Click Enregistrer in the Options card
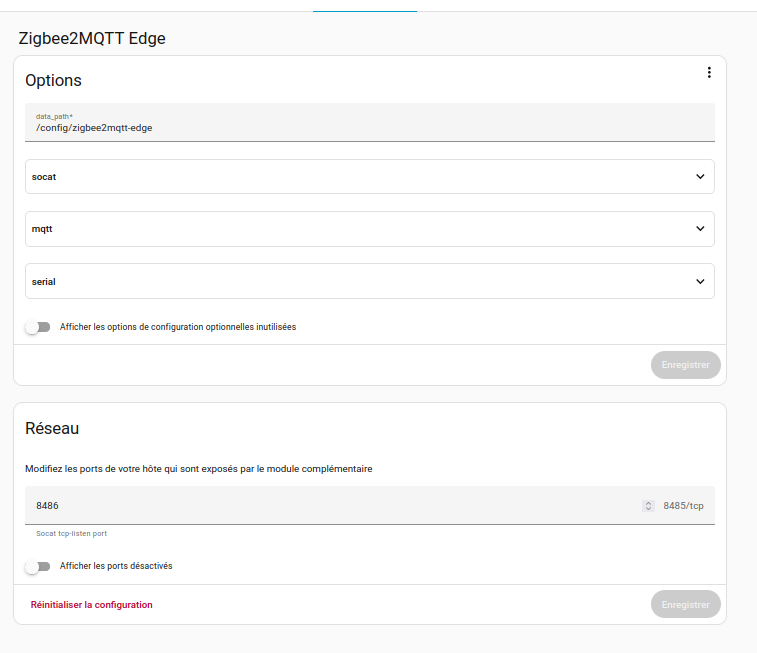 click(686, 365)
